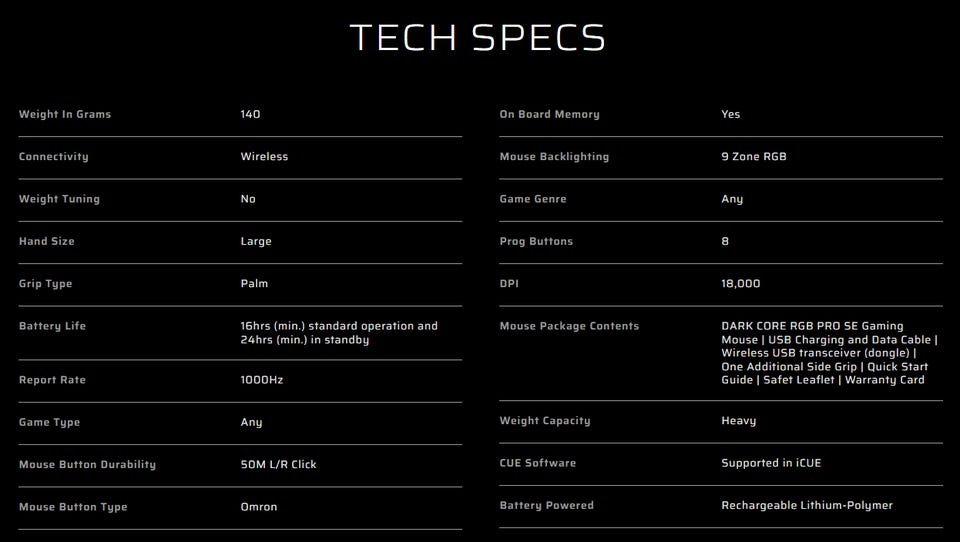This screenshot has width=960, height=542.
Task: Click the Prog Buttons label
Action: (537, 241)
